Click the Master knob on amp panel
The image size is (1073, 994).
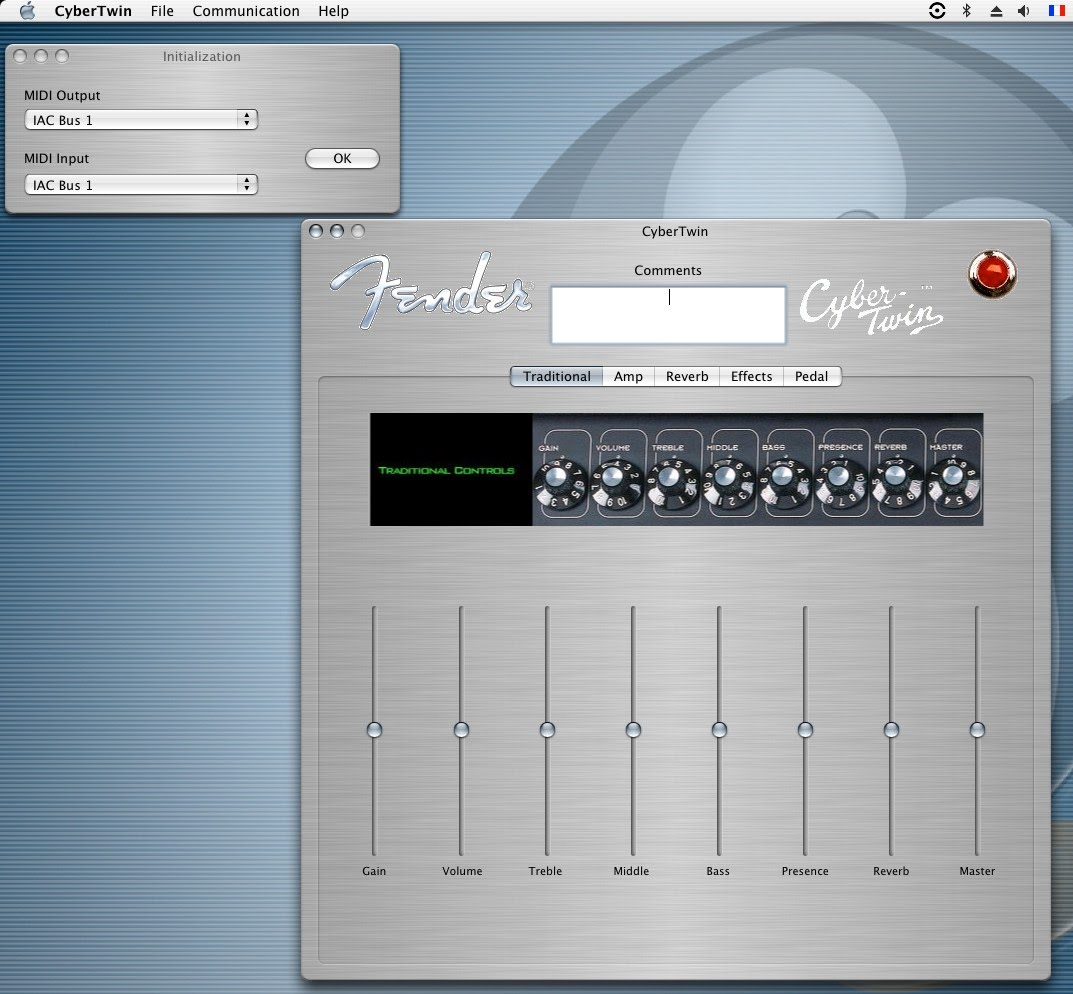(954, 485)
